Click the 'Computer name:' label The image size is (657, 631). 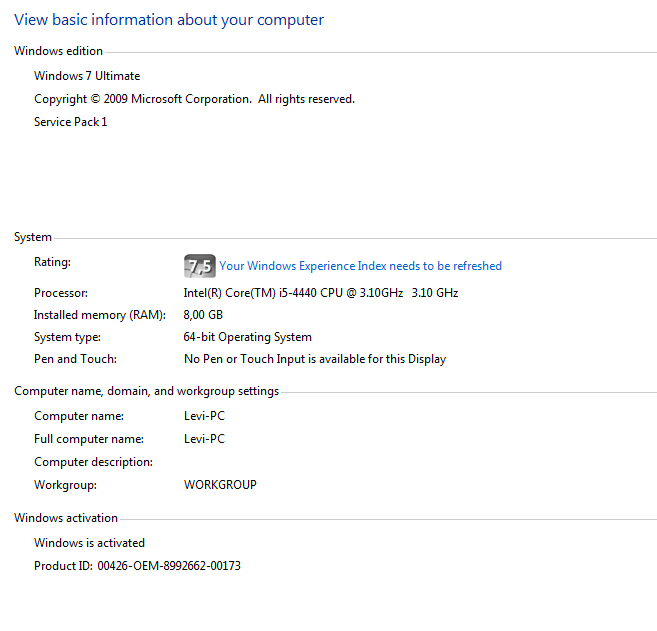(79, 416)
